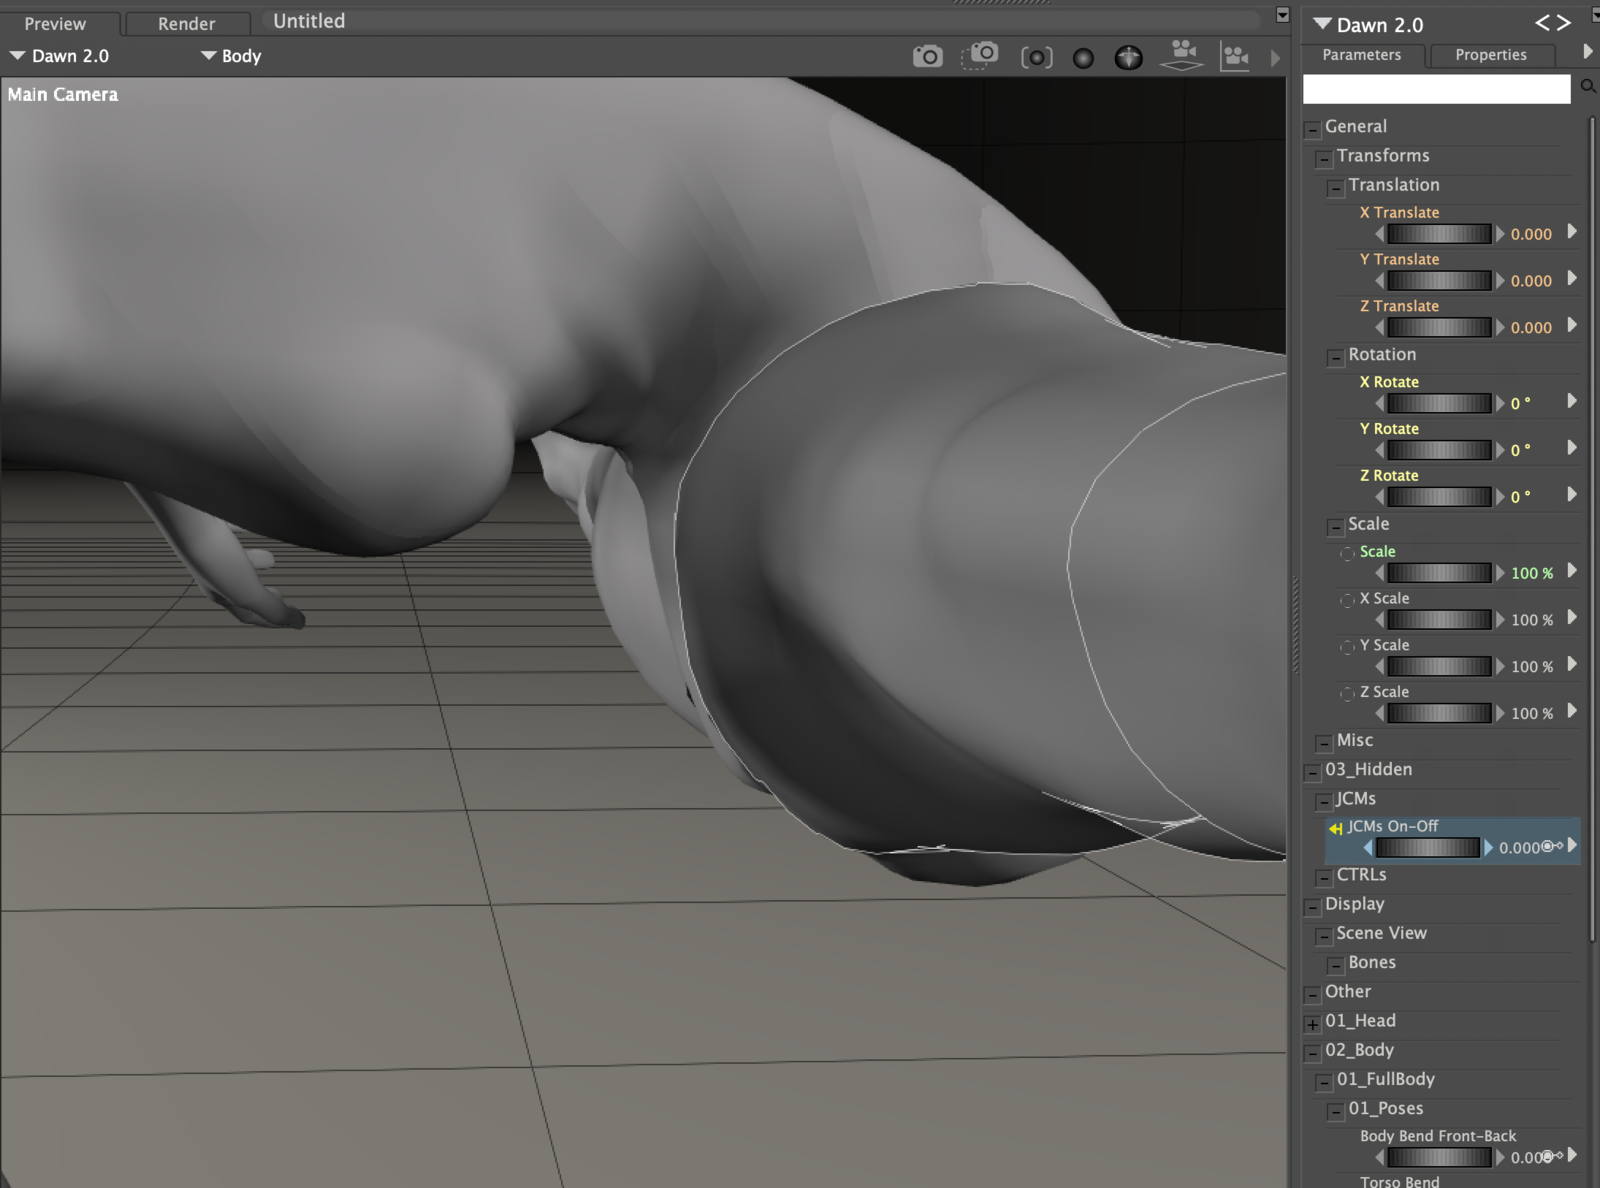Open X Translate parameter options arrow
Viewport: 1600px width, 1188px height.
click(x=1572, y=231)
